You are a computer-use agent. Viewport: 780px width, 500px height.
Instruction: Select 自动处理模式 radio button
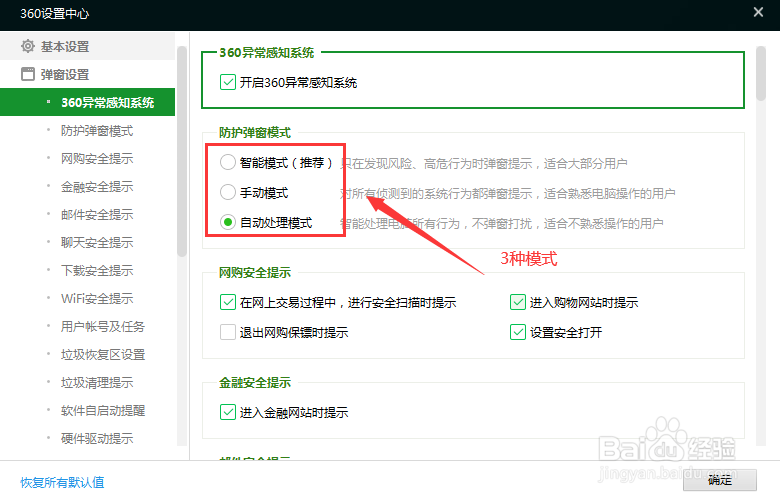(228, 222)
